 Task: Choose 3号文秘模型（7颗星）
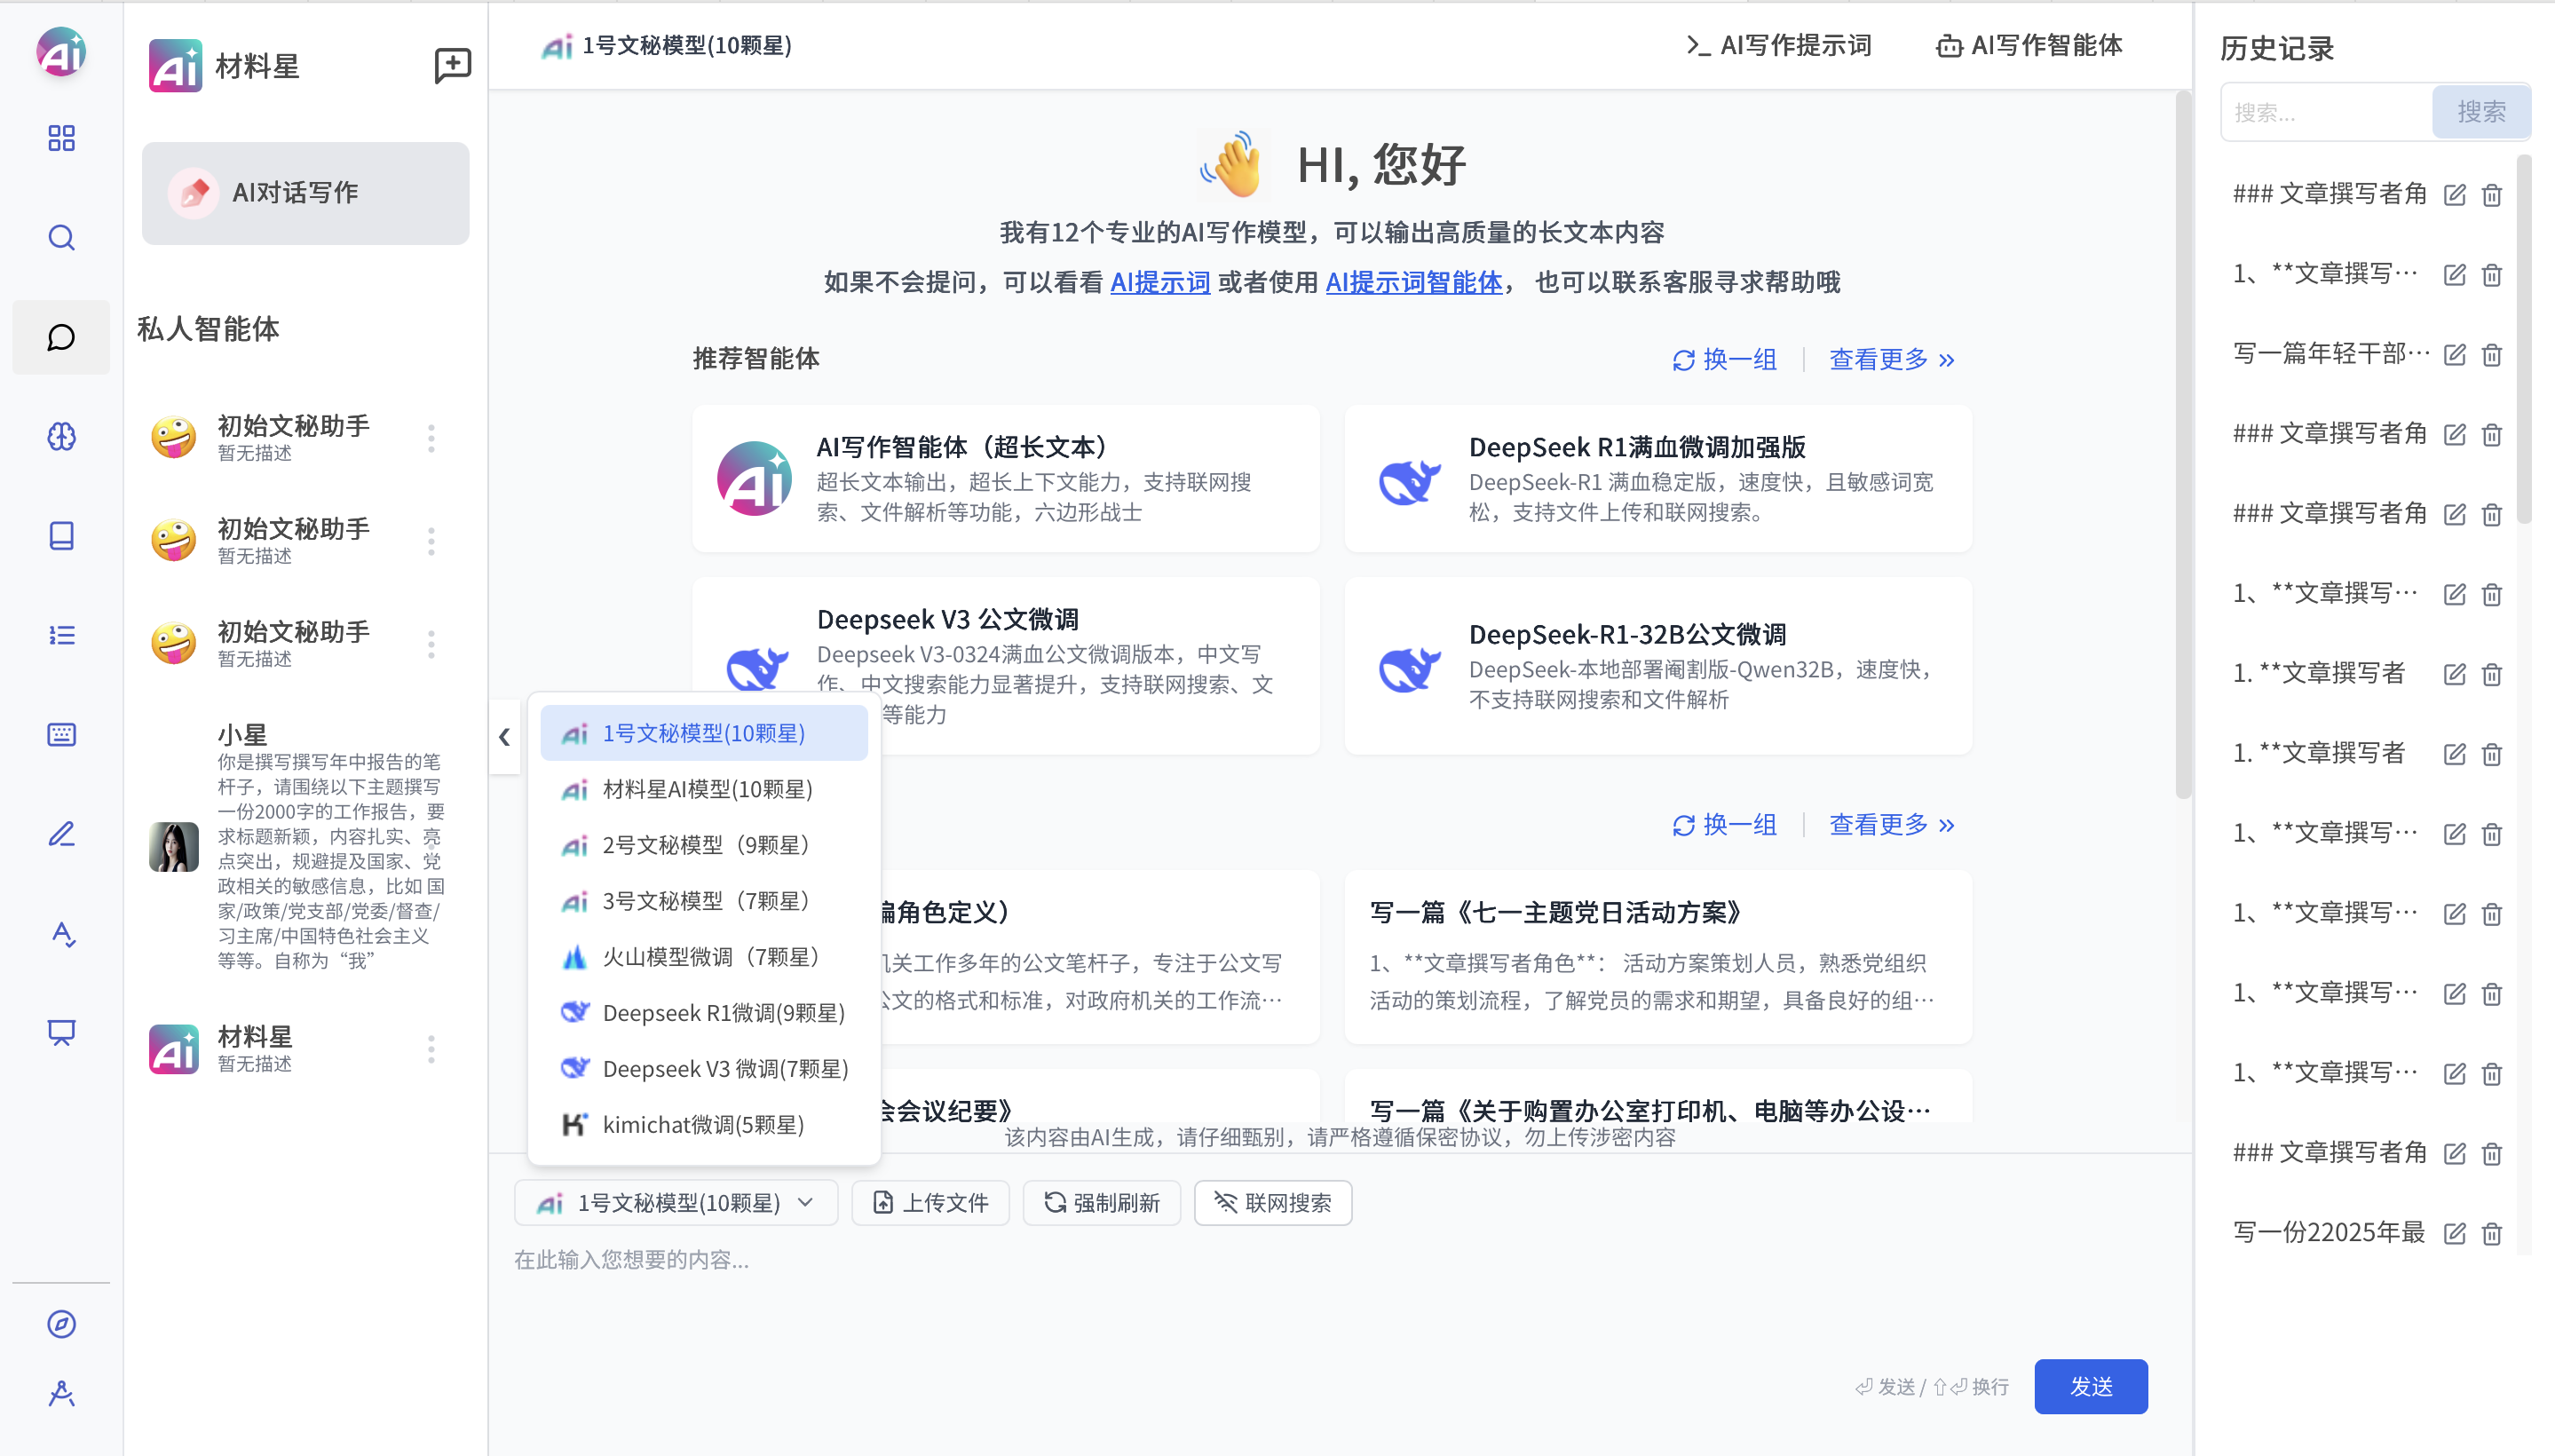coord(704,901)
